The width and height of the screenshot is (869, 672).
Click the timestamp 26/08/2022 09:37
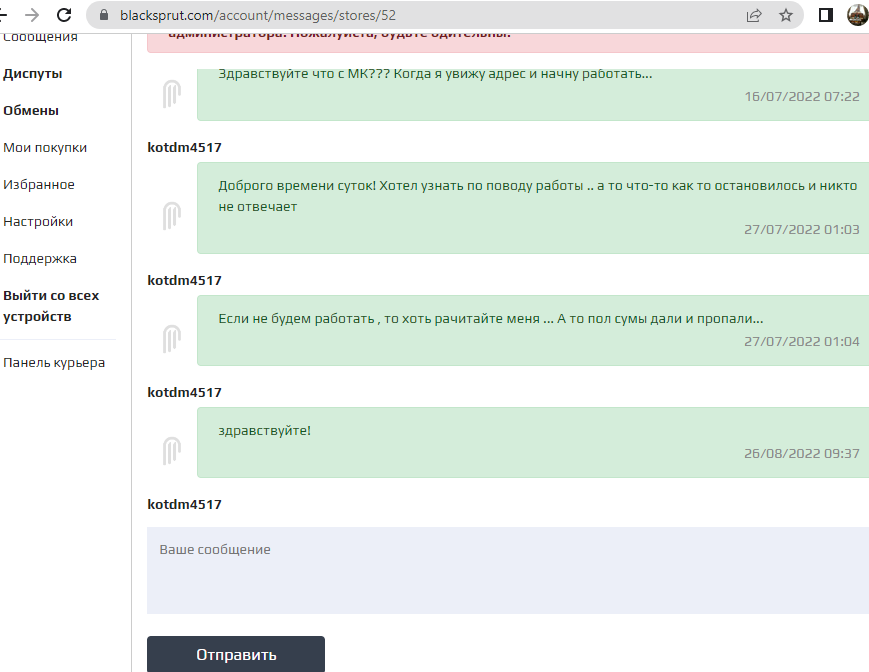coord(802,453)
